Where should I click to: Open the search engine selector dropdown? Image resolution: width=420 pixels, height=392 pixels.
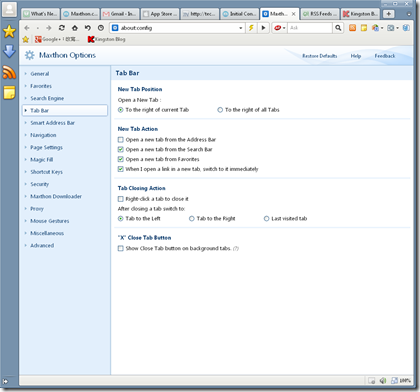(280, 28)
